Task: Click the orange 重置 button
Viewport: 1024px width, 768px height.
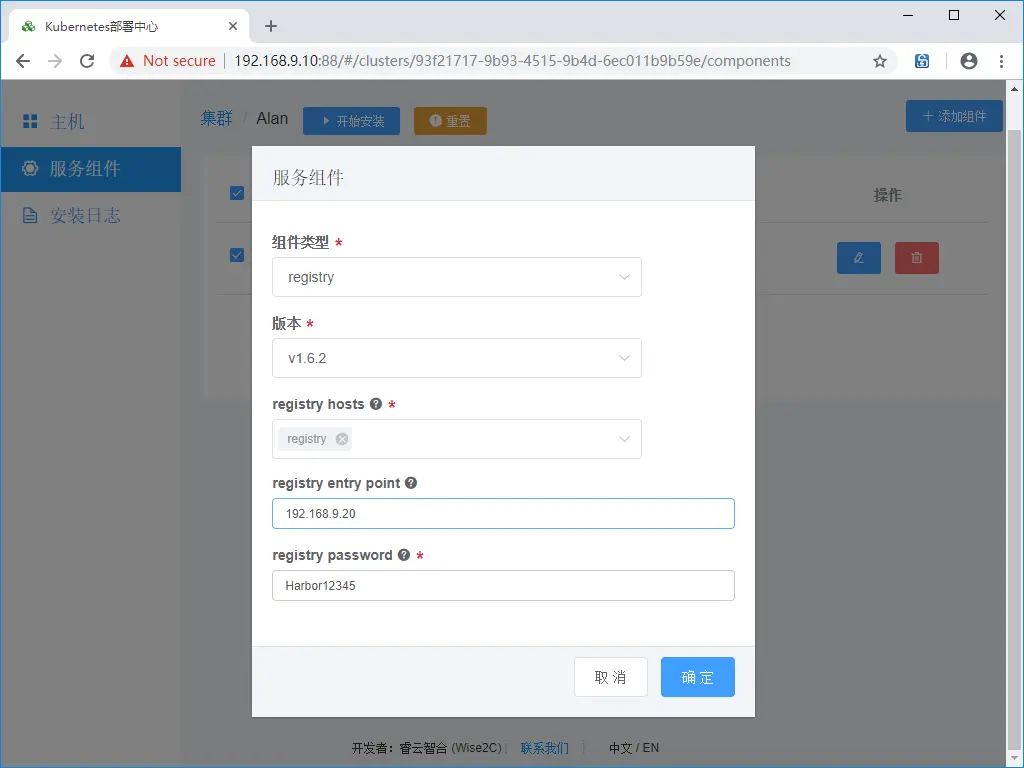Action: coord(450,121)
